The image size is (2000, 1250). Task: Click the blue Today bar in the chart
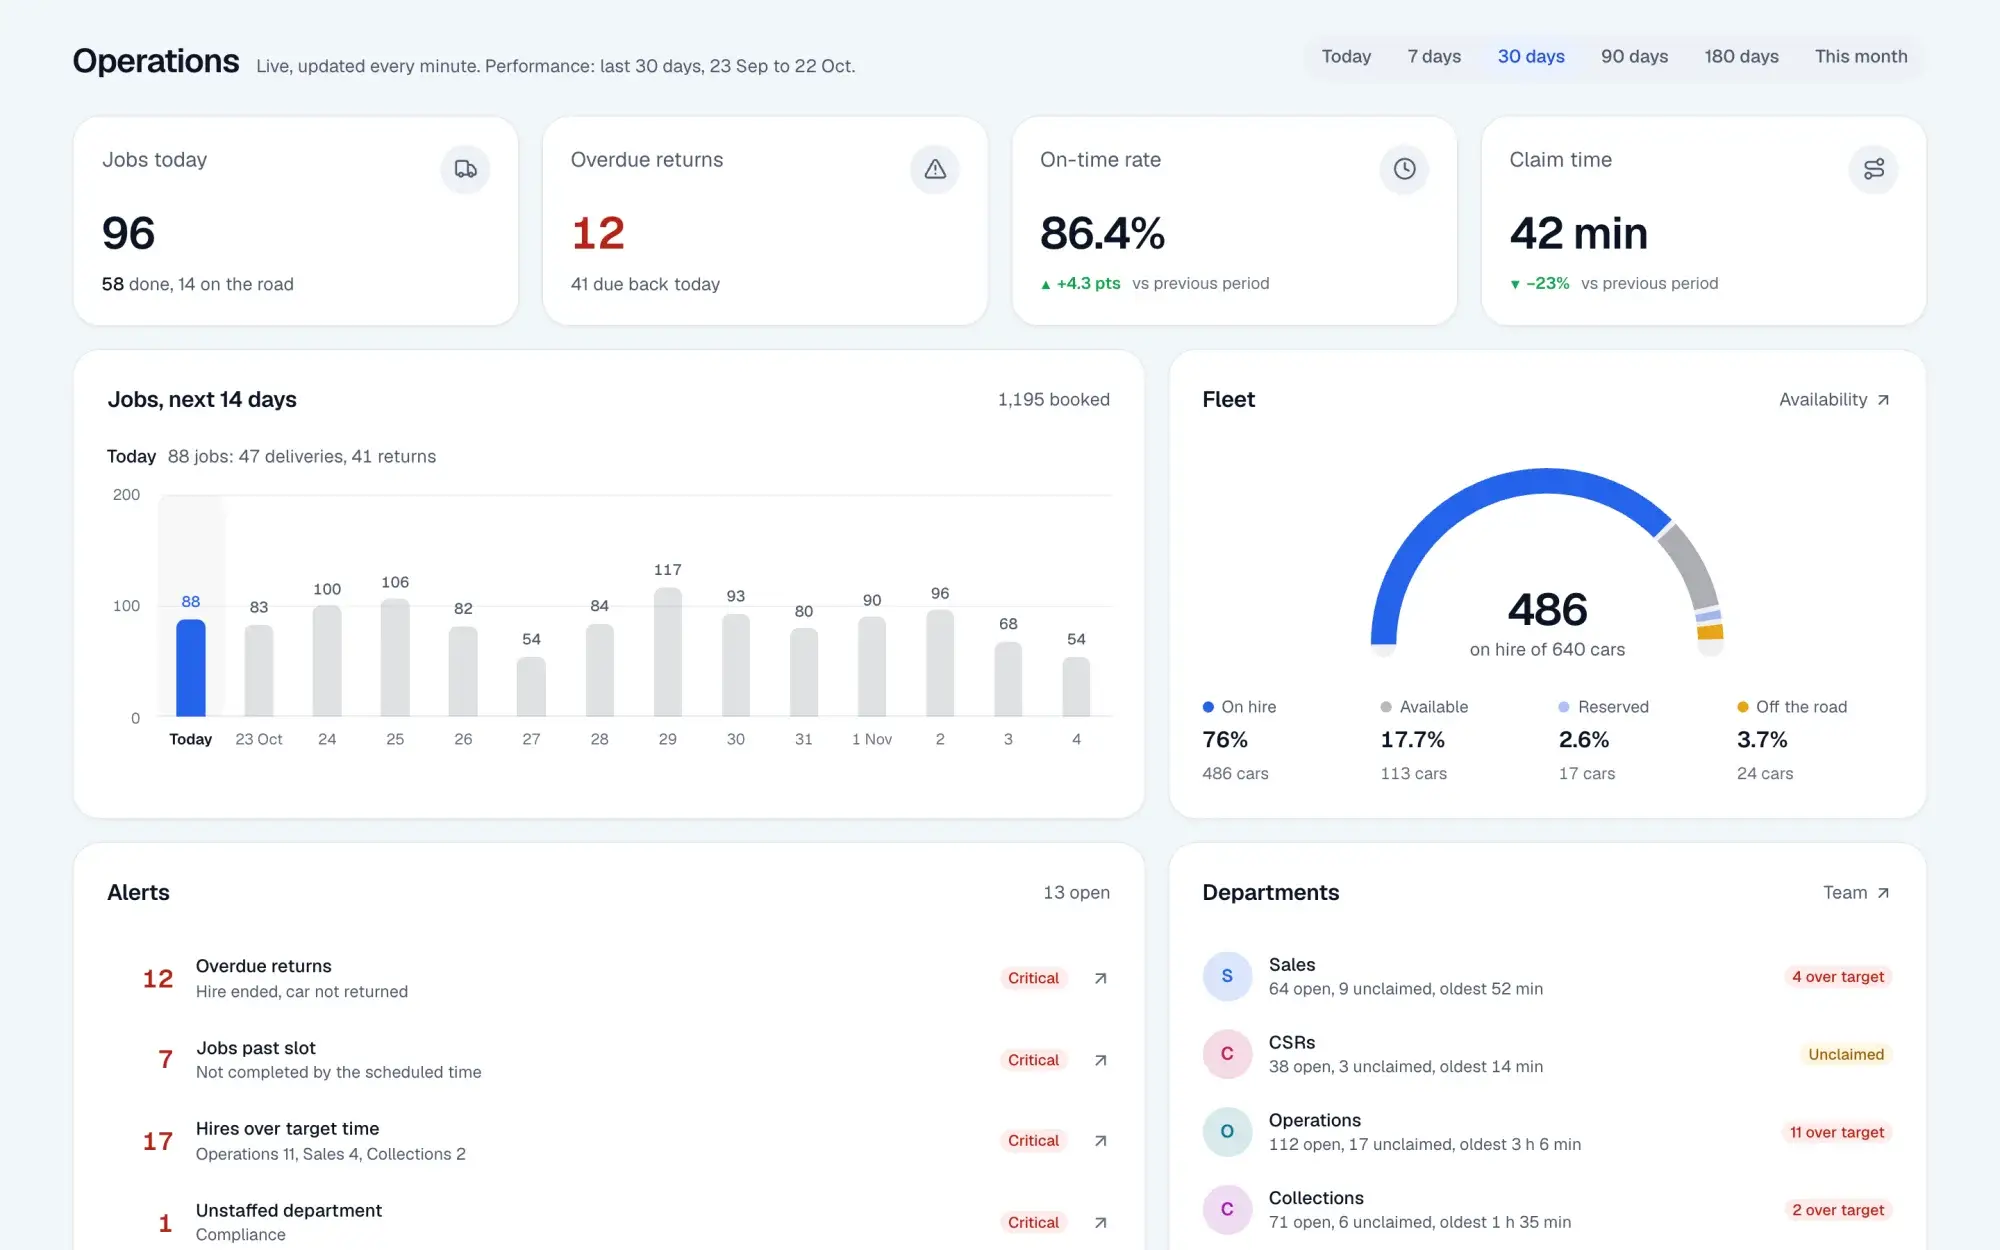pos(191,668)
